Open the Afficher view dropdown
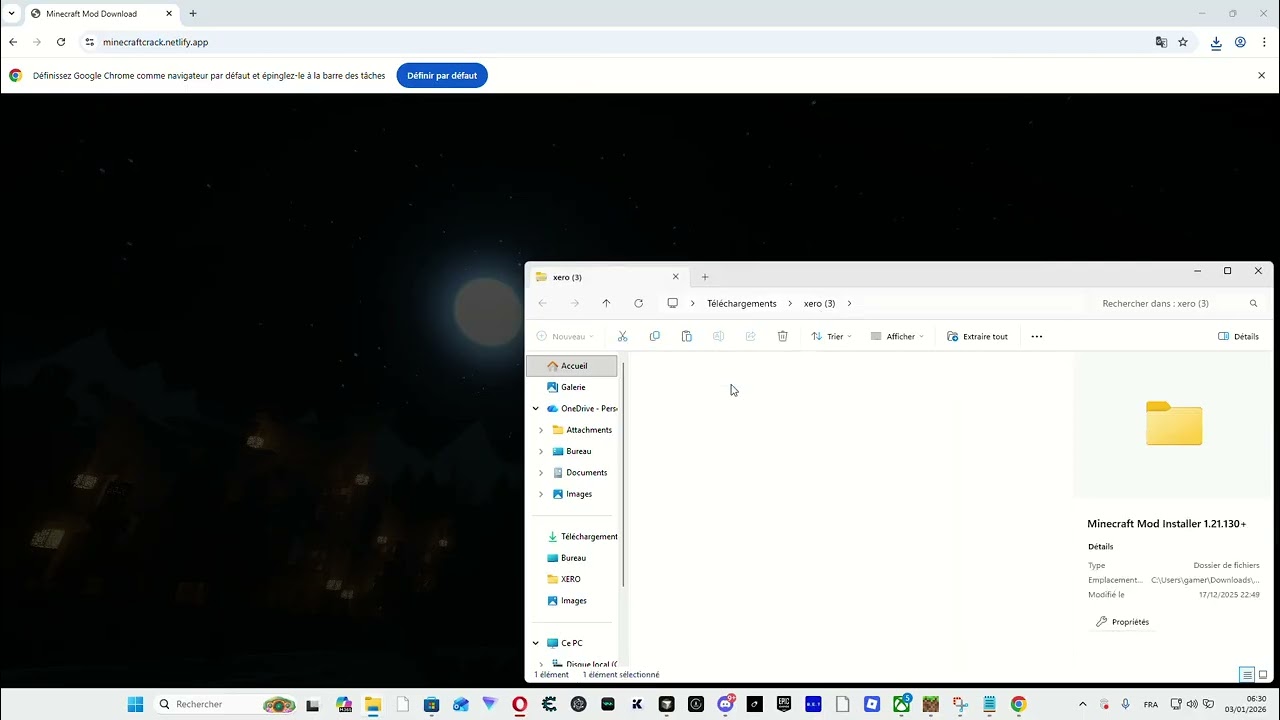This screenshot has height=720, width=1280. coord(898,336)
